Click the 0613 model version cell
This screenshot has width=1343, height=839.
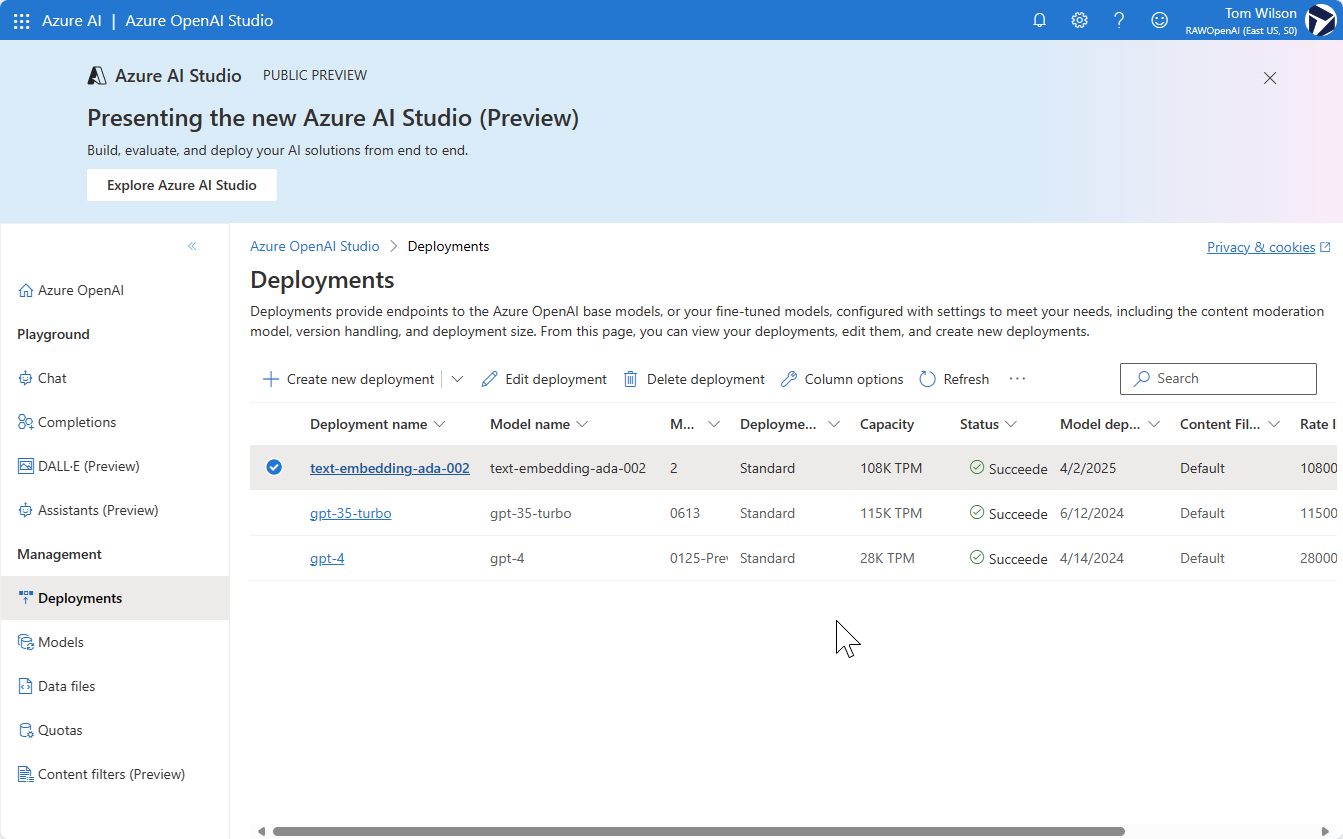click(685, 513)
